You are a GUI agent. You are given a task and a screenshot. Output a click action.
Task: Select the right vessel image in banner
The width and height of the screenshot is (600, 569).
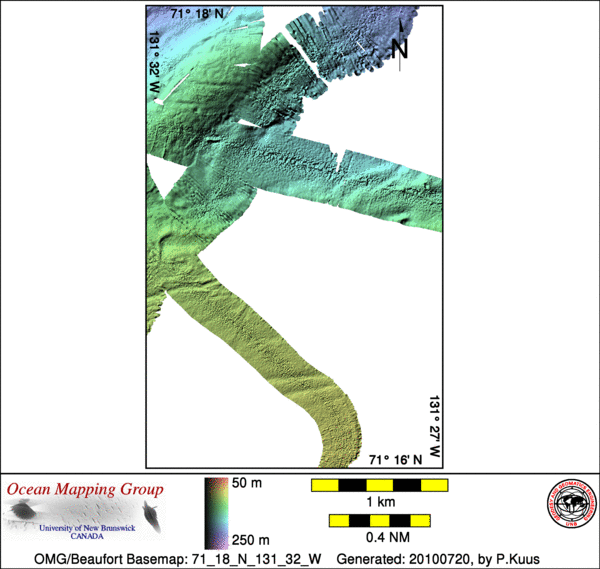coord(150,517)
